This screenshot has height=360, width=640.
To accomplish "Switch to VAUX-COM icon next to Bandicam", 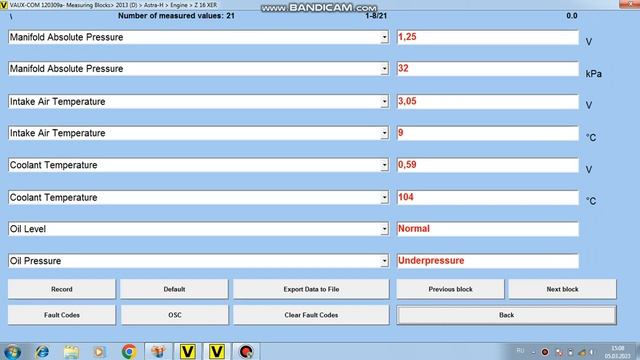I will [217, 351].
